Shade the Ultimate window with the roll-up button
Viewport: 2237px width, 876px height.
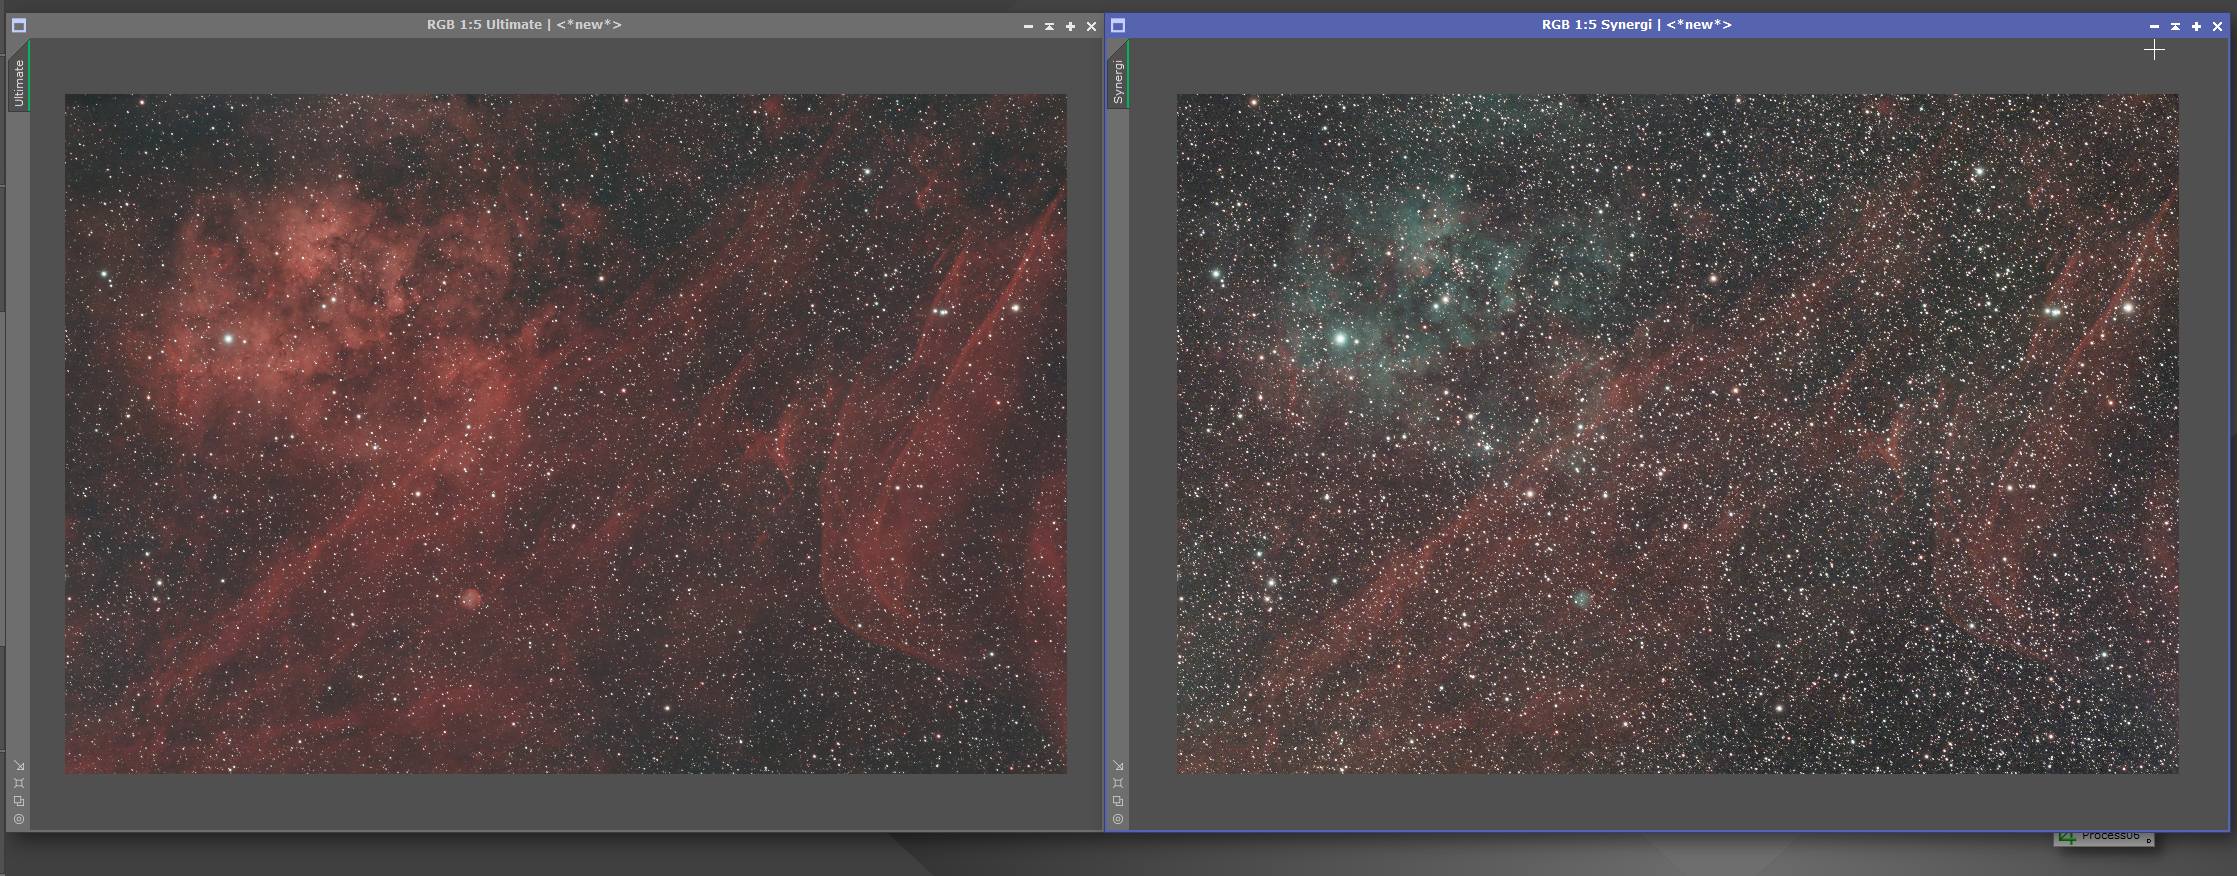tap(1049, 26)
